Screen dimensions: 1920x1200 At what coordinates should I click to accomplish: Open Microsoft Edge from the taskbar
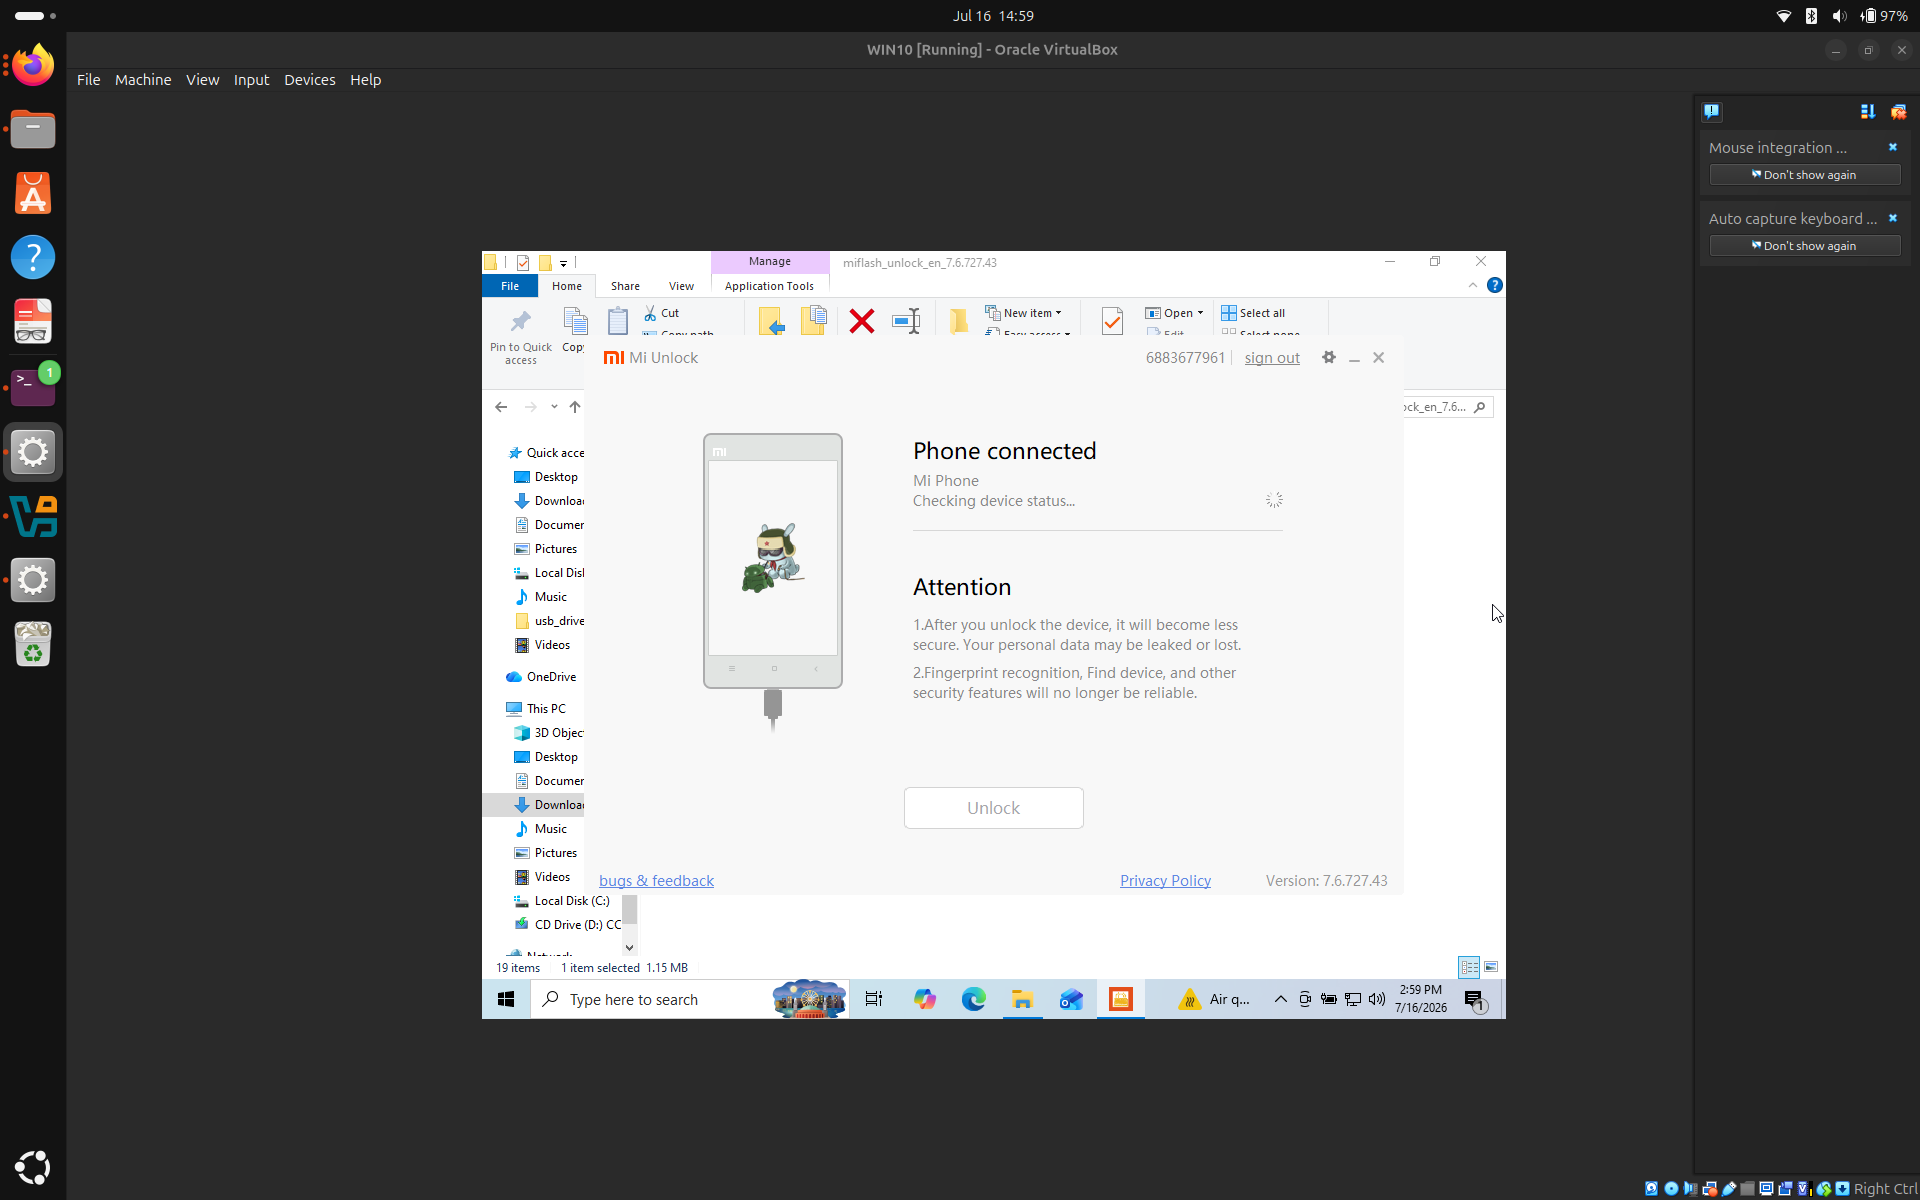pyautogui.click(x=974, y=999)
